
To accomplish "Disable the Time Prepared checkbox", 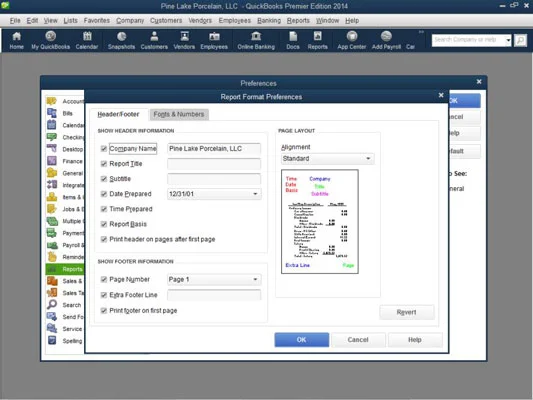I will click(104, 209).
